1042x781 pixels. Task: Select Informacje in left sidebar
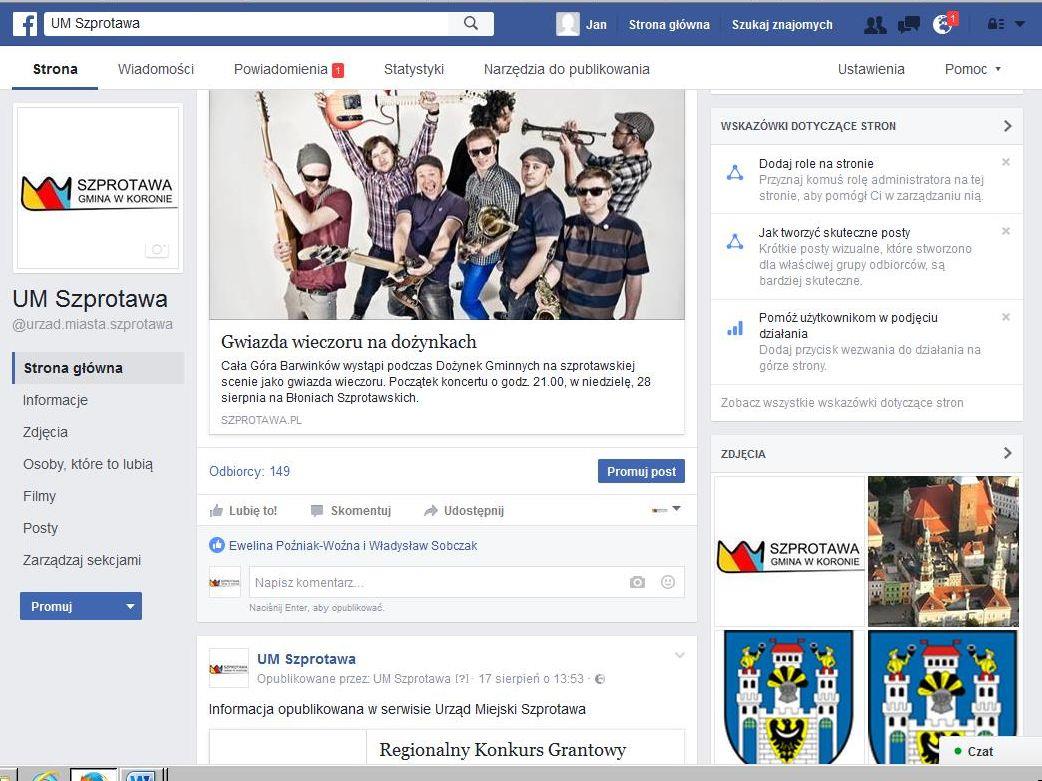[55, 400]
